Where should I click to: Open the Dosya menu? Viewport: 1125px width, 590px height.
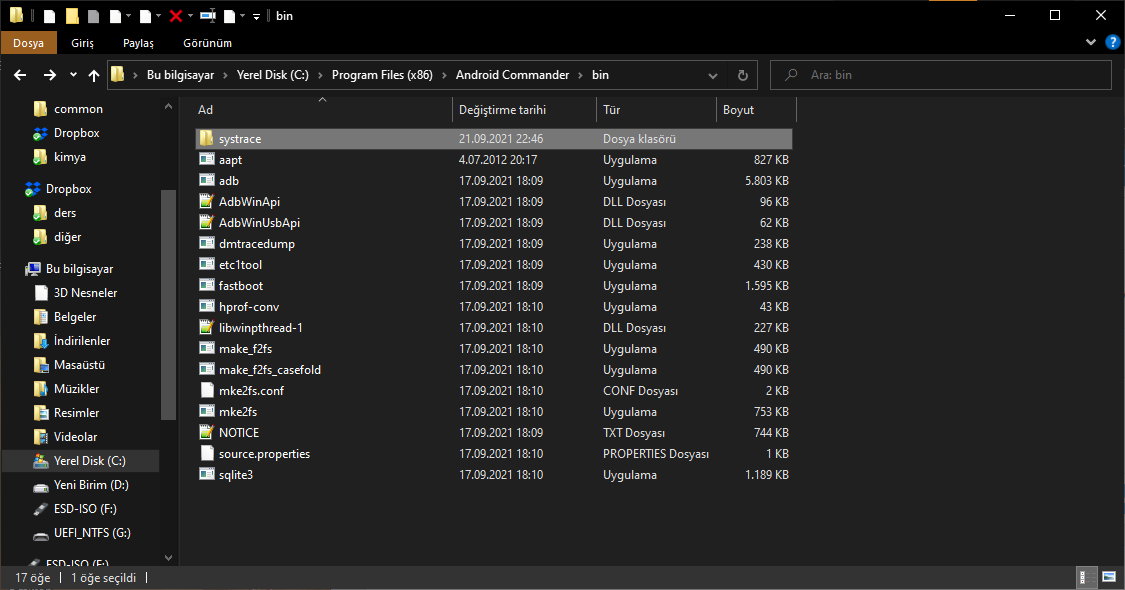coord(29,43)
